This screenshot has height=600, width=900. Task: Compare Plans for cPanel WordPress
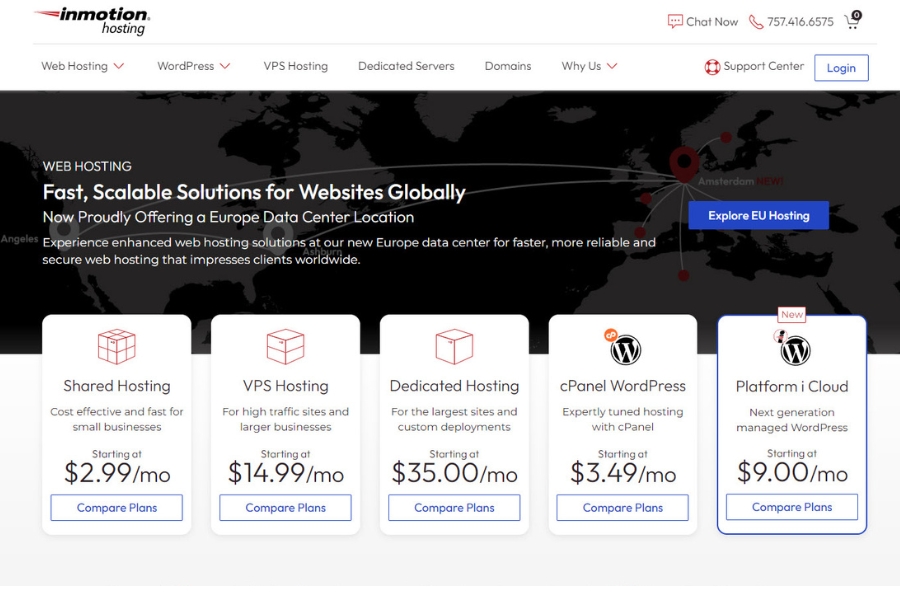tap(623, 508)
